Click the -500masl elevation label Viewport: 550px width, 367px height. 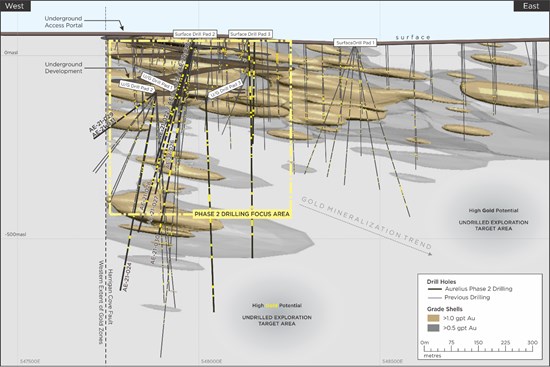[x=15, y=234]
